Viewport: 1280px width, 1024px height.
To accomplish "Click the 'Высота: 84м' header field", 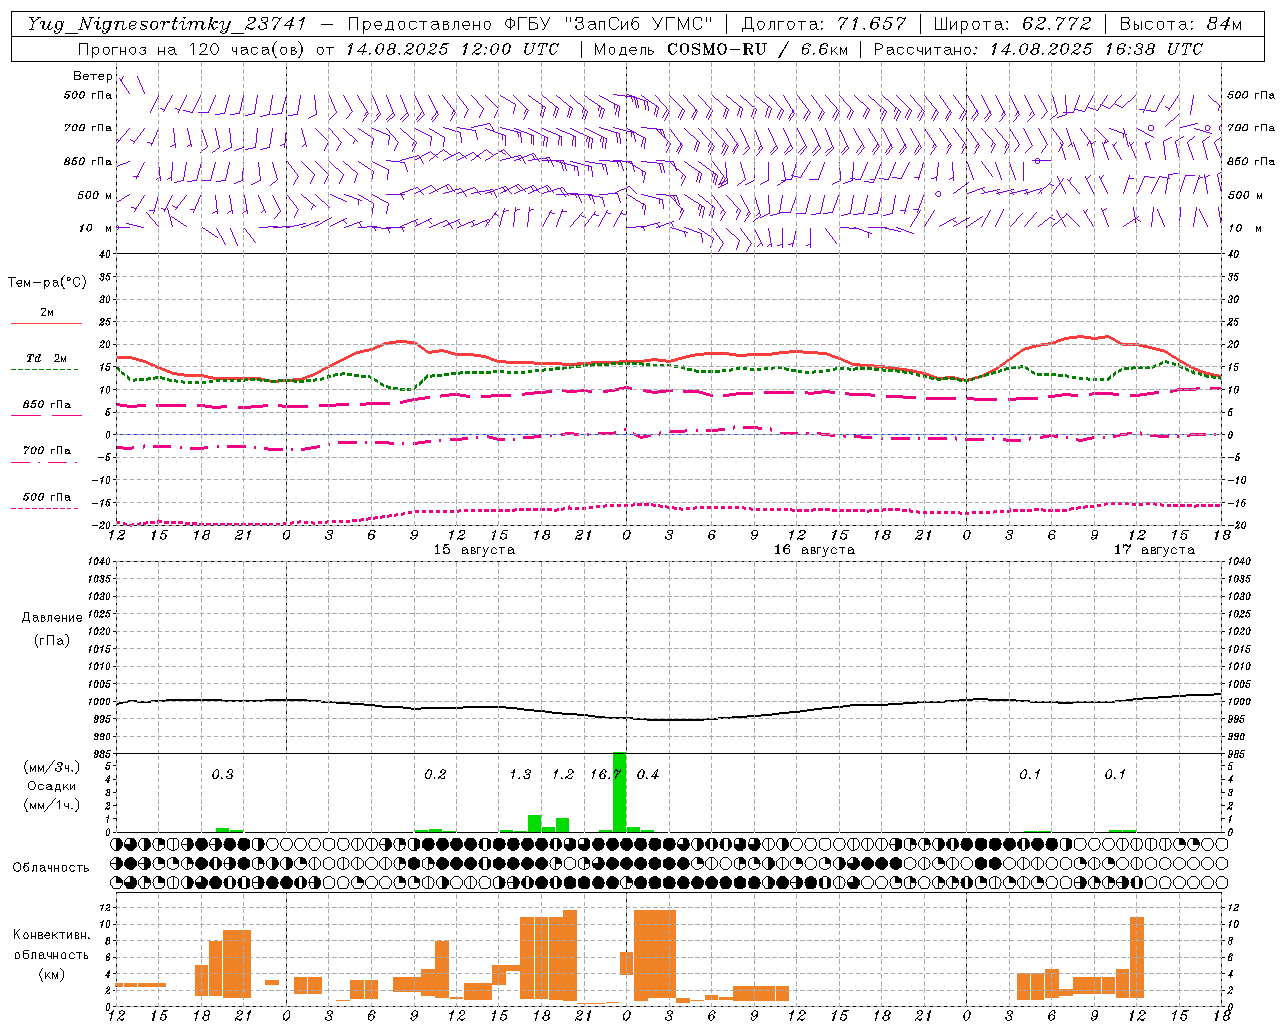I will 1180,24.
